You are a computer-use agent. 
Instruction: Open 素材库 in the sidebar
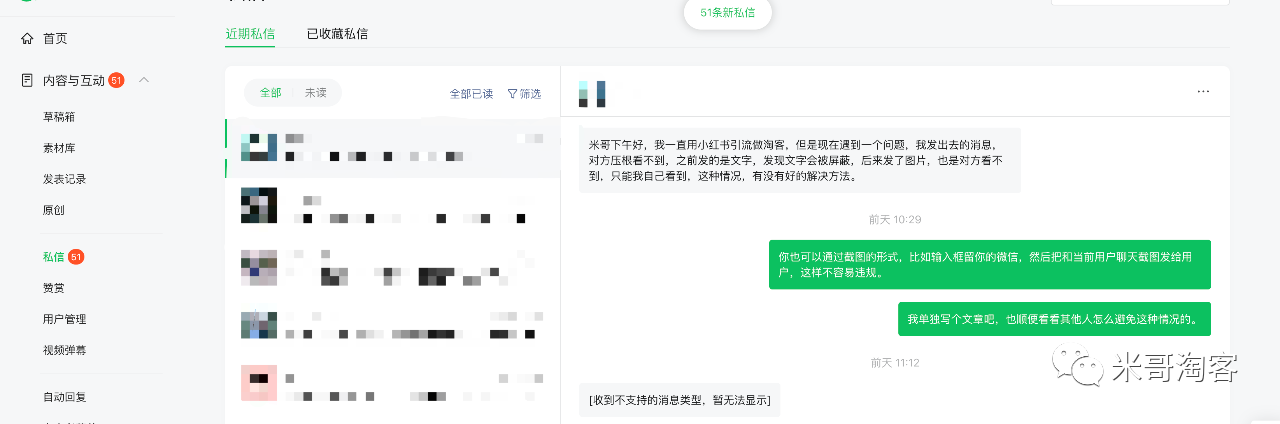(58, 148)
